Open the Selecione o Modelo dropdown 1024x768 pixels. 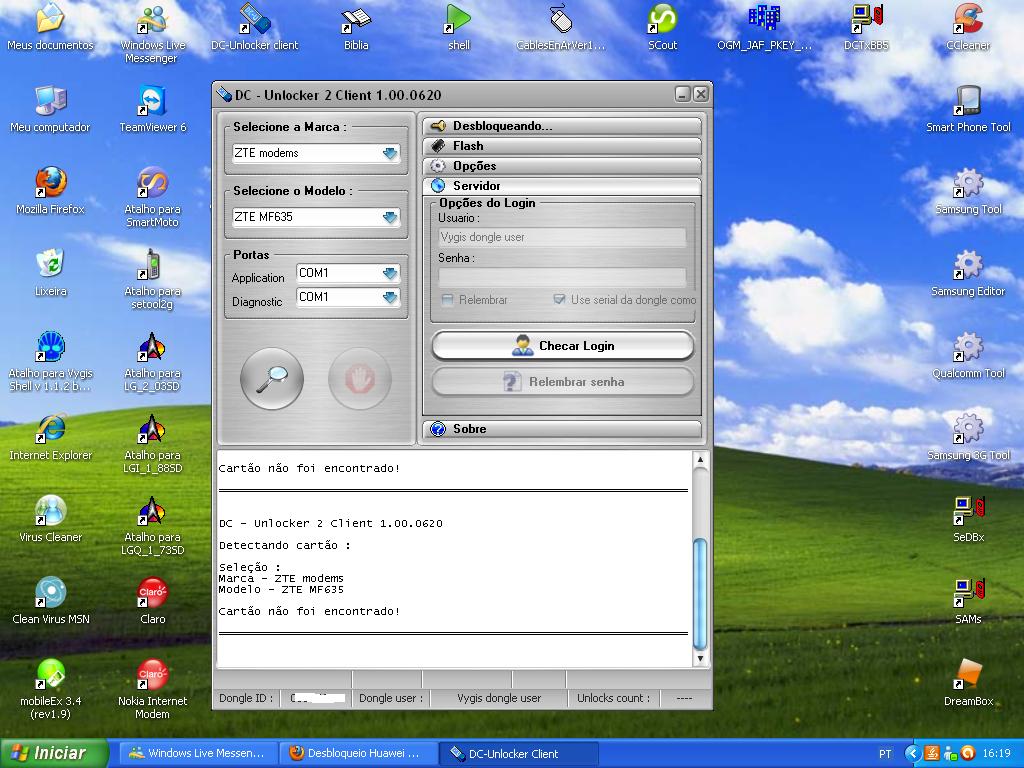(x=390, y=217)
